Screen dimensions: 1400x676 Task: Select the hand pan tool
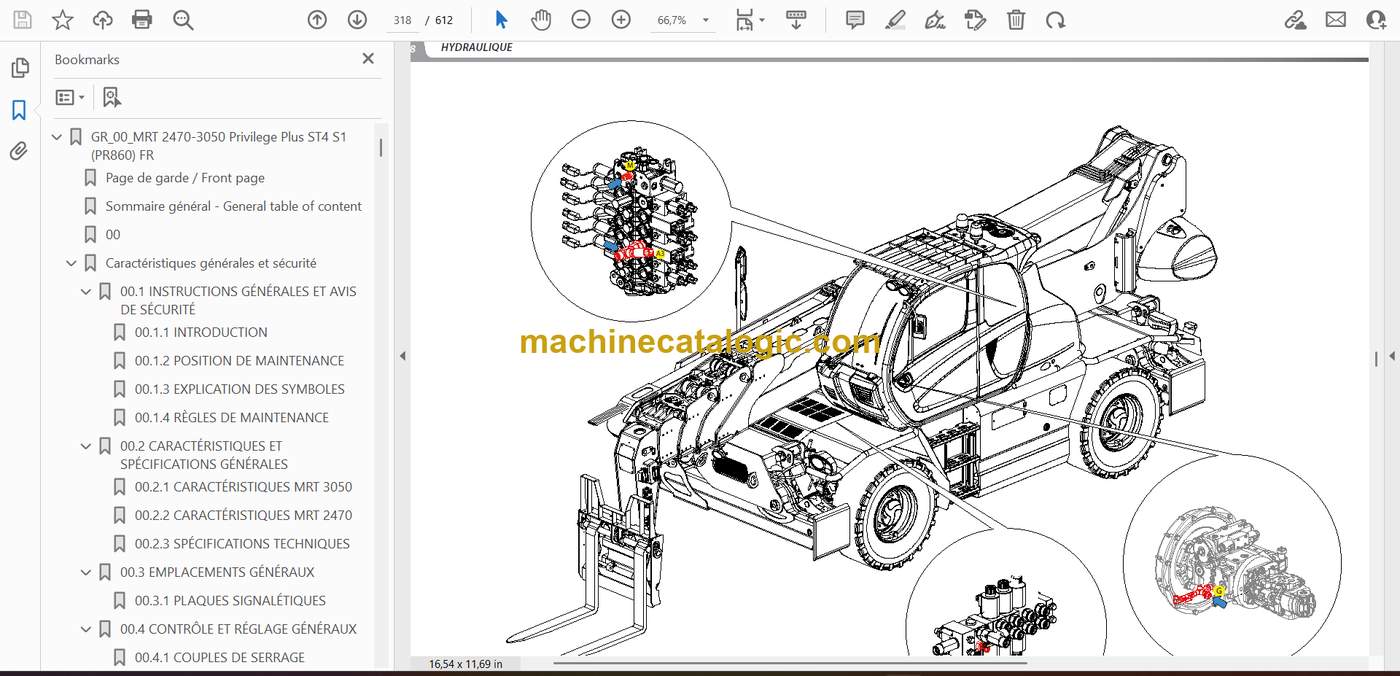pyautogui.click(x=541, y=20)
